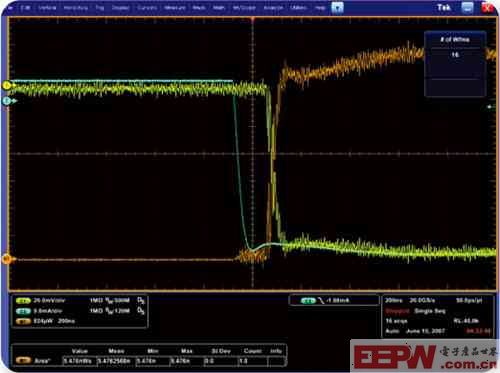Select the math waveform reference marker
The image size is (500, 373).
[x=6, y=259]
